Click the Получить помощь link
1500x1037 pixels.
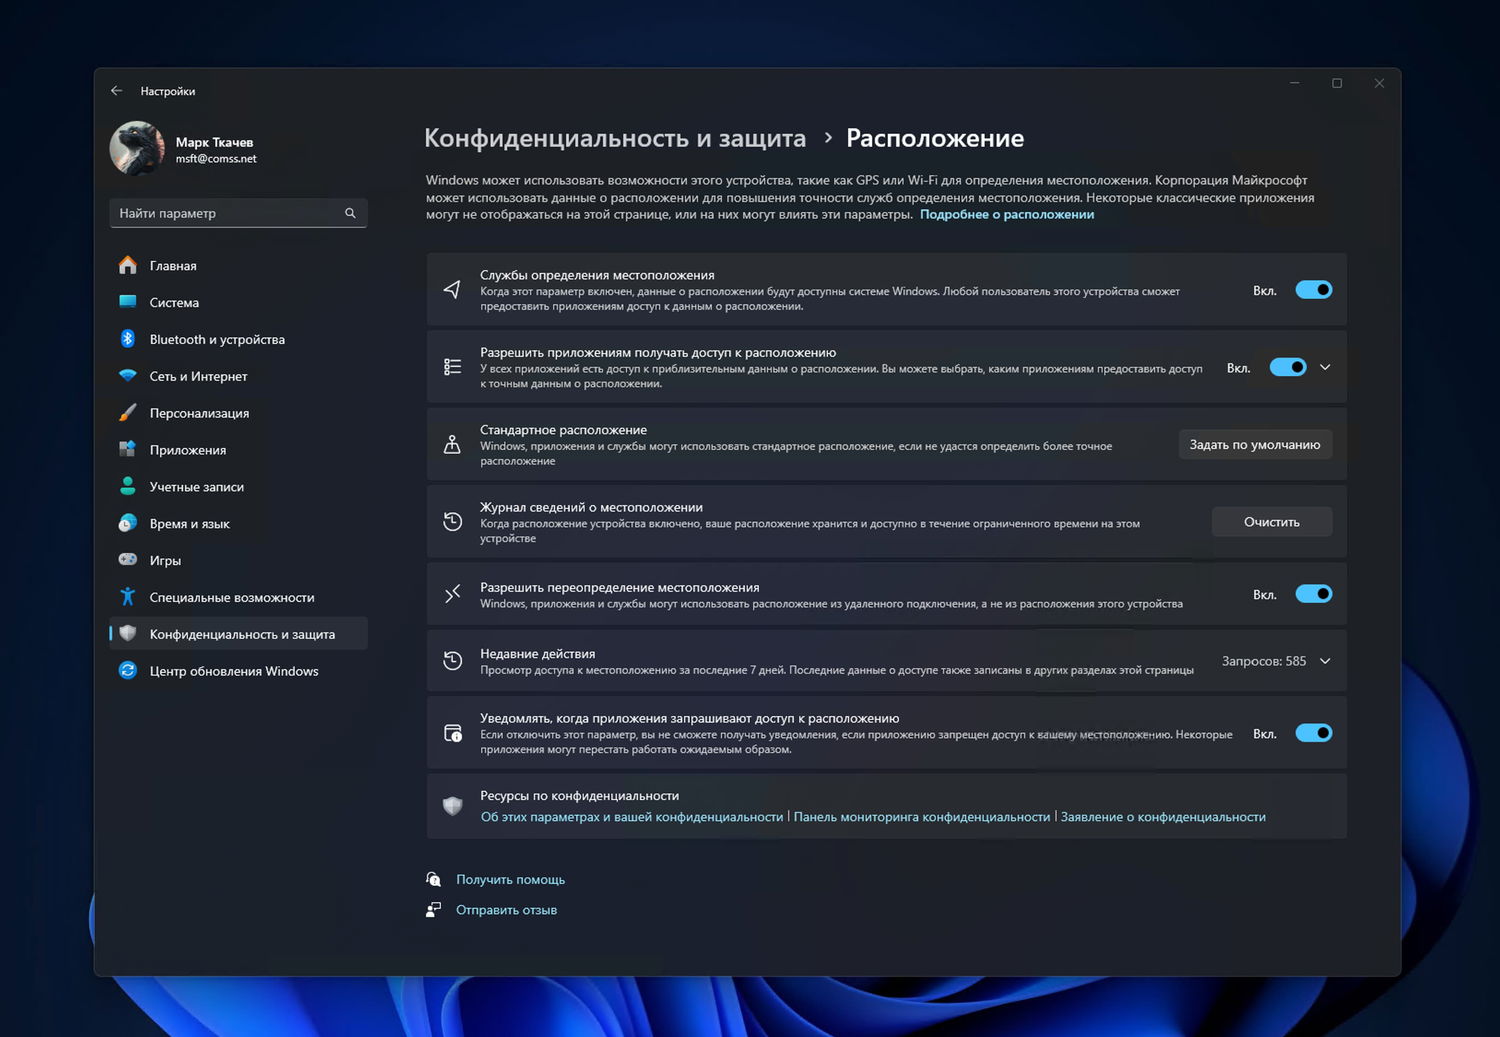[x=511, y=879]
